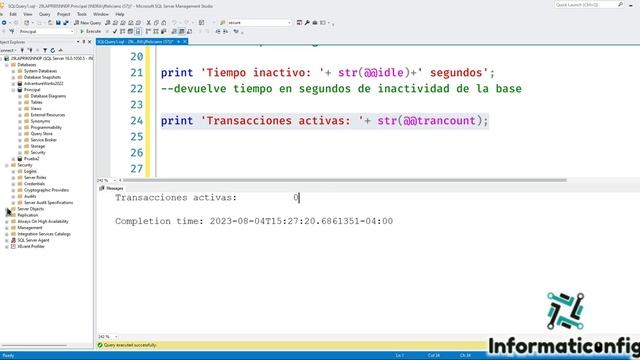The height and width of the screenshot is (360, 640).
Task: Click the editor horizontal scrollbar
Action: 345,180
